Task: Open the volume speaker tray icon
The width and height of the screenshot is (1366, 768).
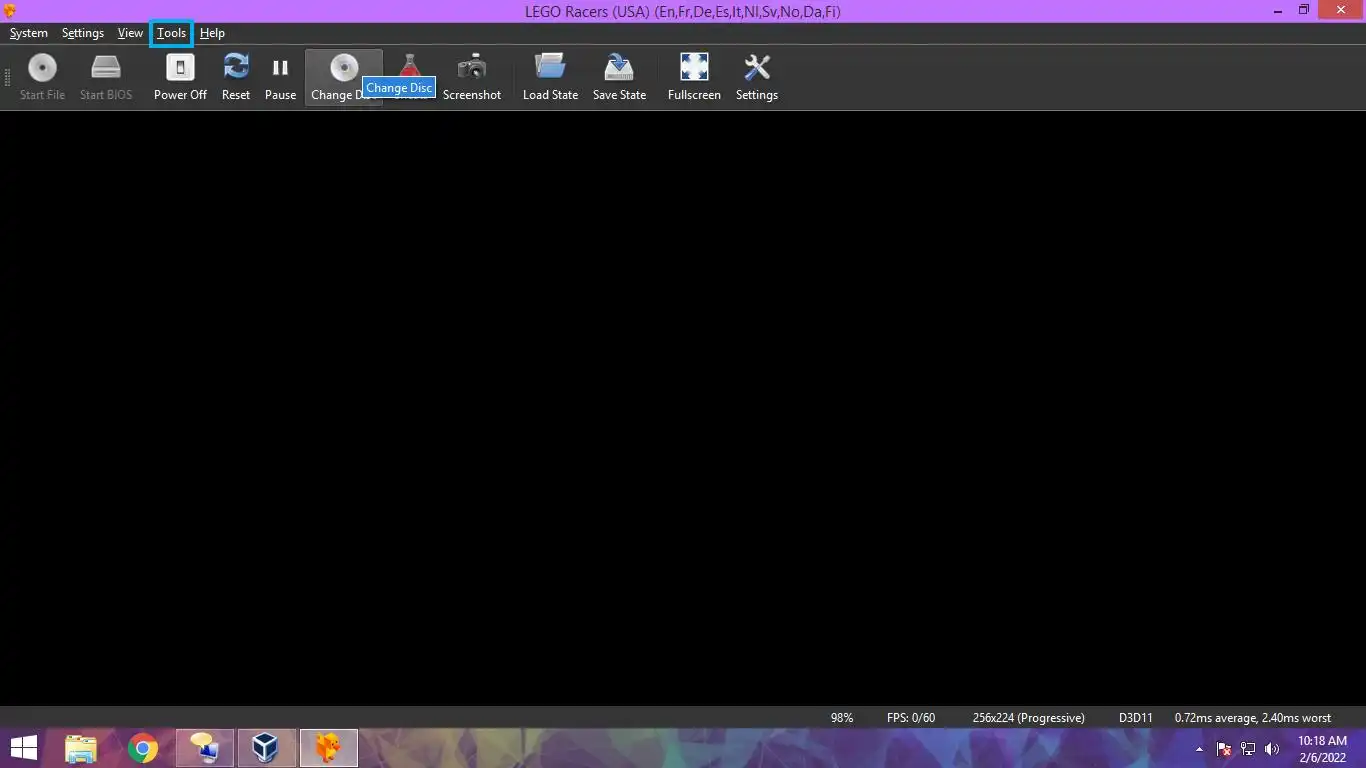Action: point(1272,749)
